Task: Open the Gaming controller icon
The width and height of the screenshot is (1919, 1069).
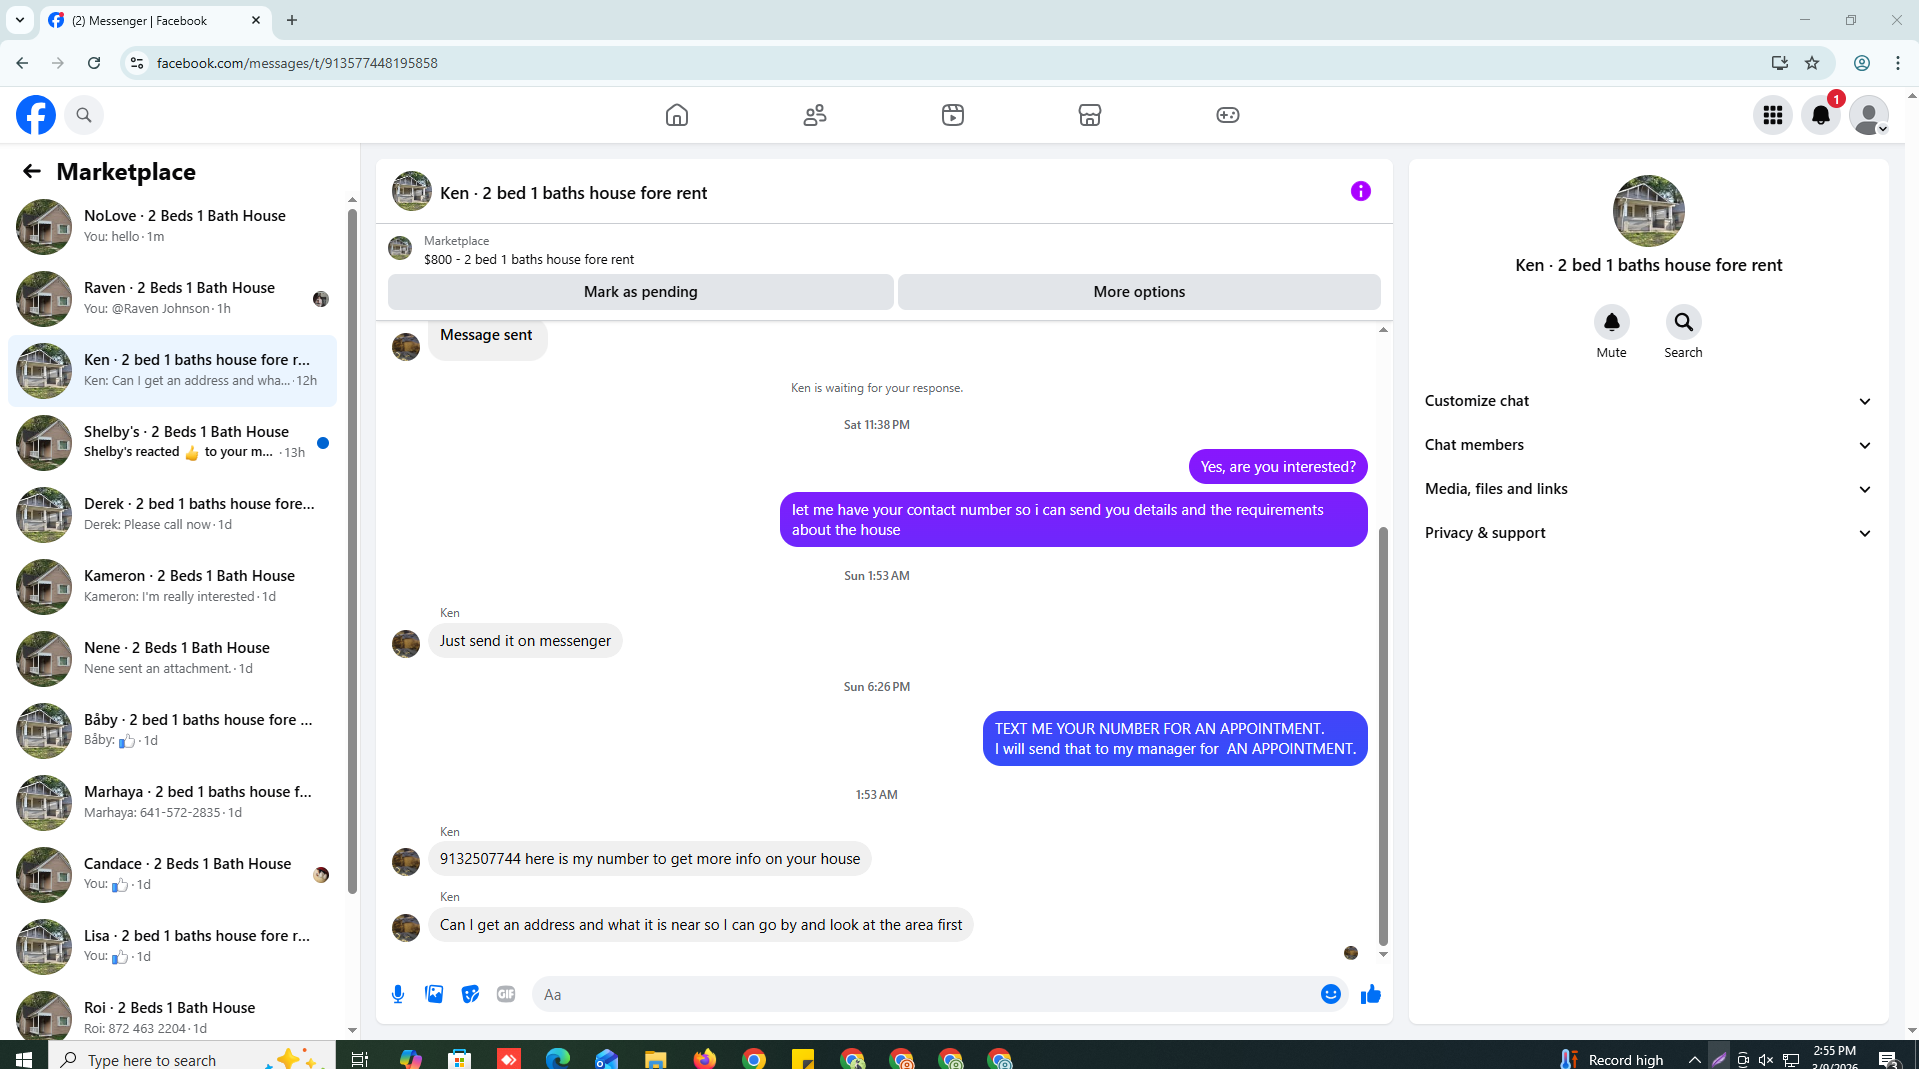Action: click(x=1228, y=115)
